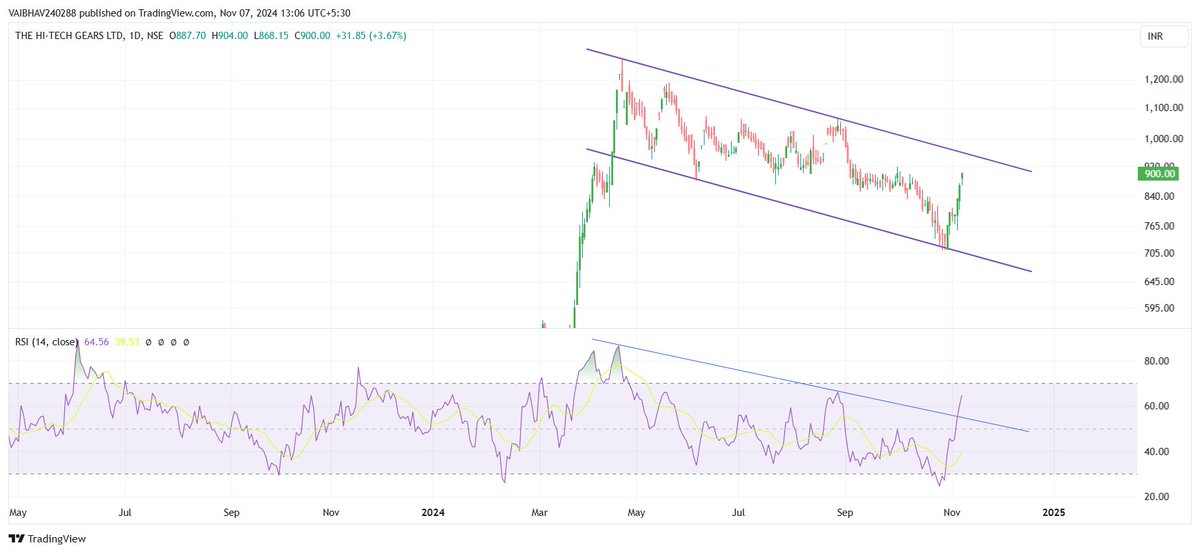Click the 1,200.00 price axis label
The height and width of the screenshot is (553, 1200).
[1163, 80]
